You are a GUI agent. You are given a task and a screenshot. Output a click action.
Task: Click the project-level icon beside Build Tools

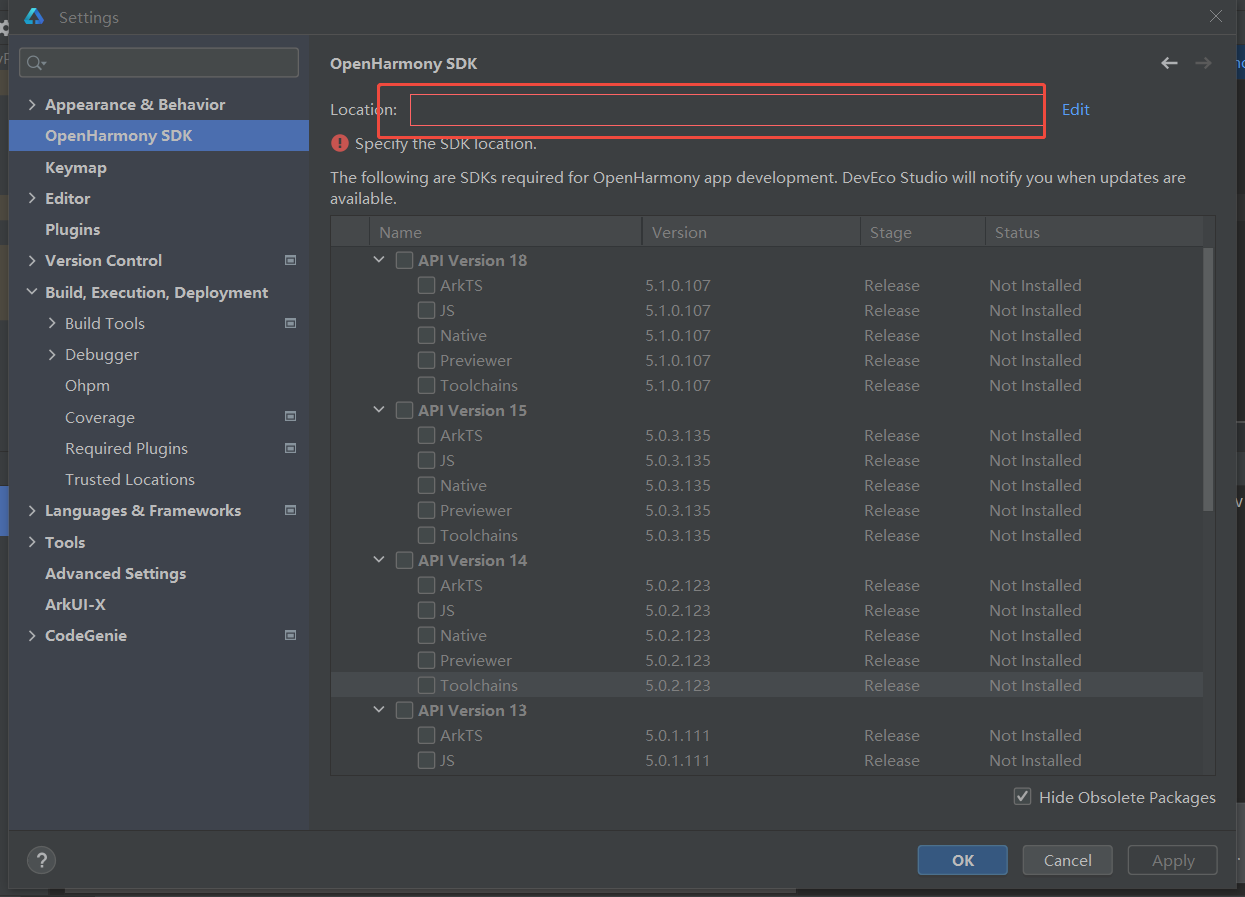click(x=291, y=323)
